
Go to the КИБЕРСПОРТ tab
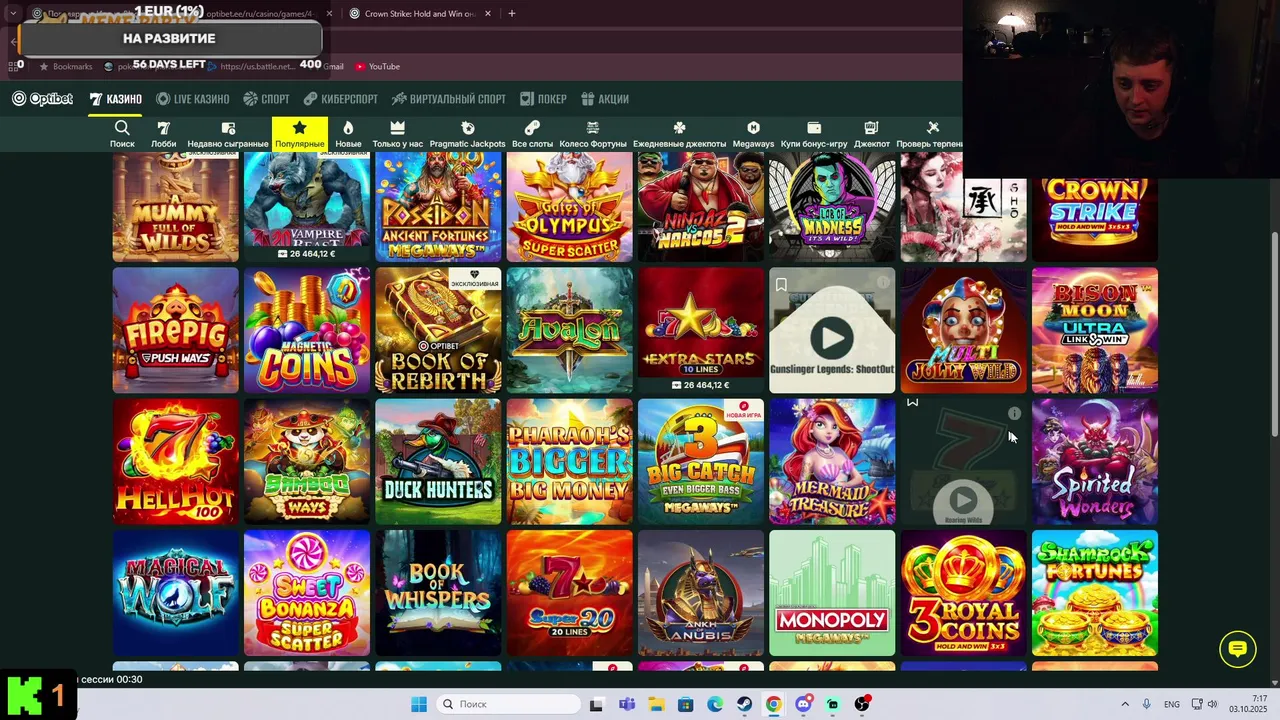341,99
